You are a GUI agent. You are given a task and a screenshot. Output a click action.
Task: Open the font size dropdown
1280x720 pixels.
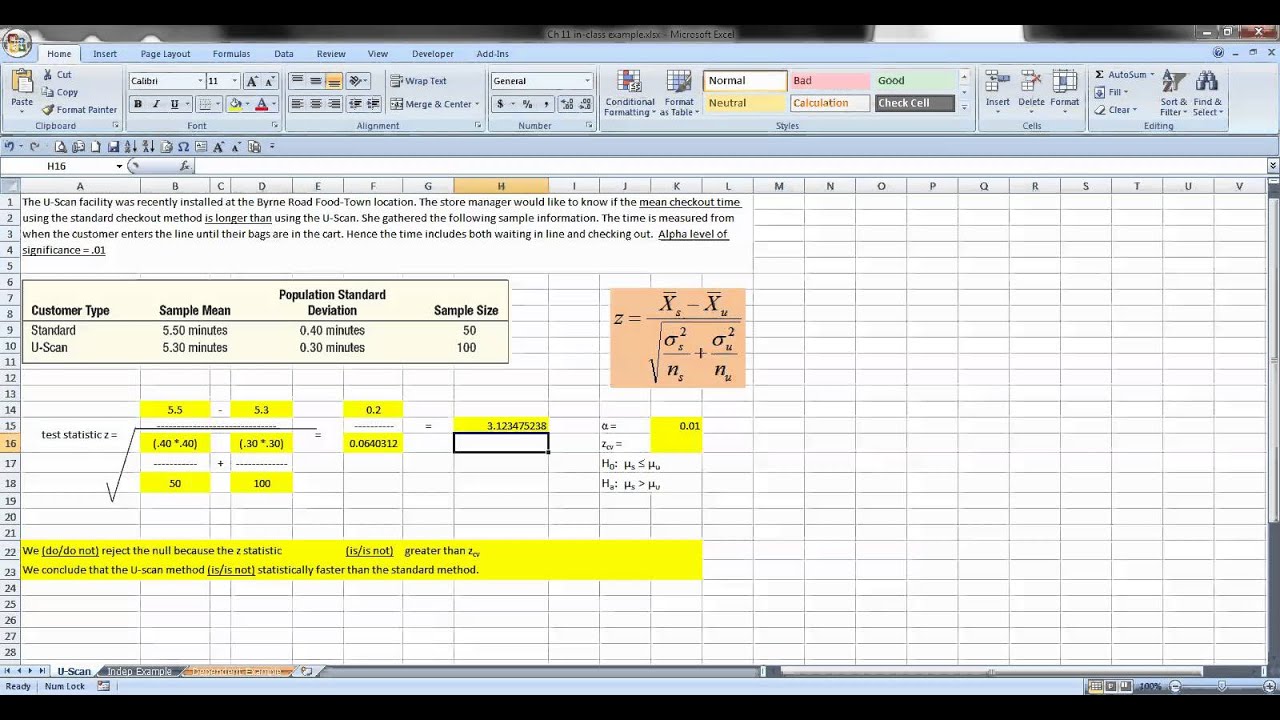click(235, 81)
